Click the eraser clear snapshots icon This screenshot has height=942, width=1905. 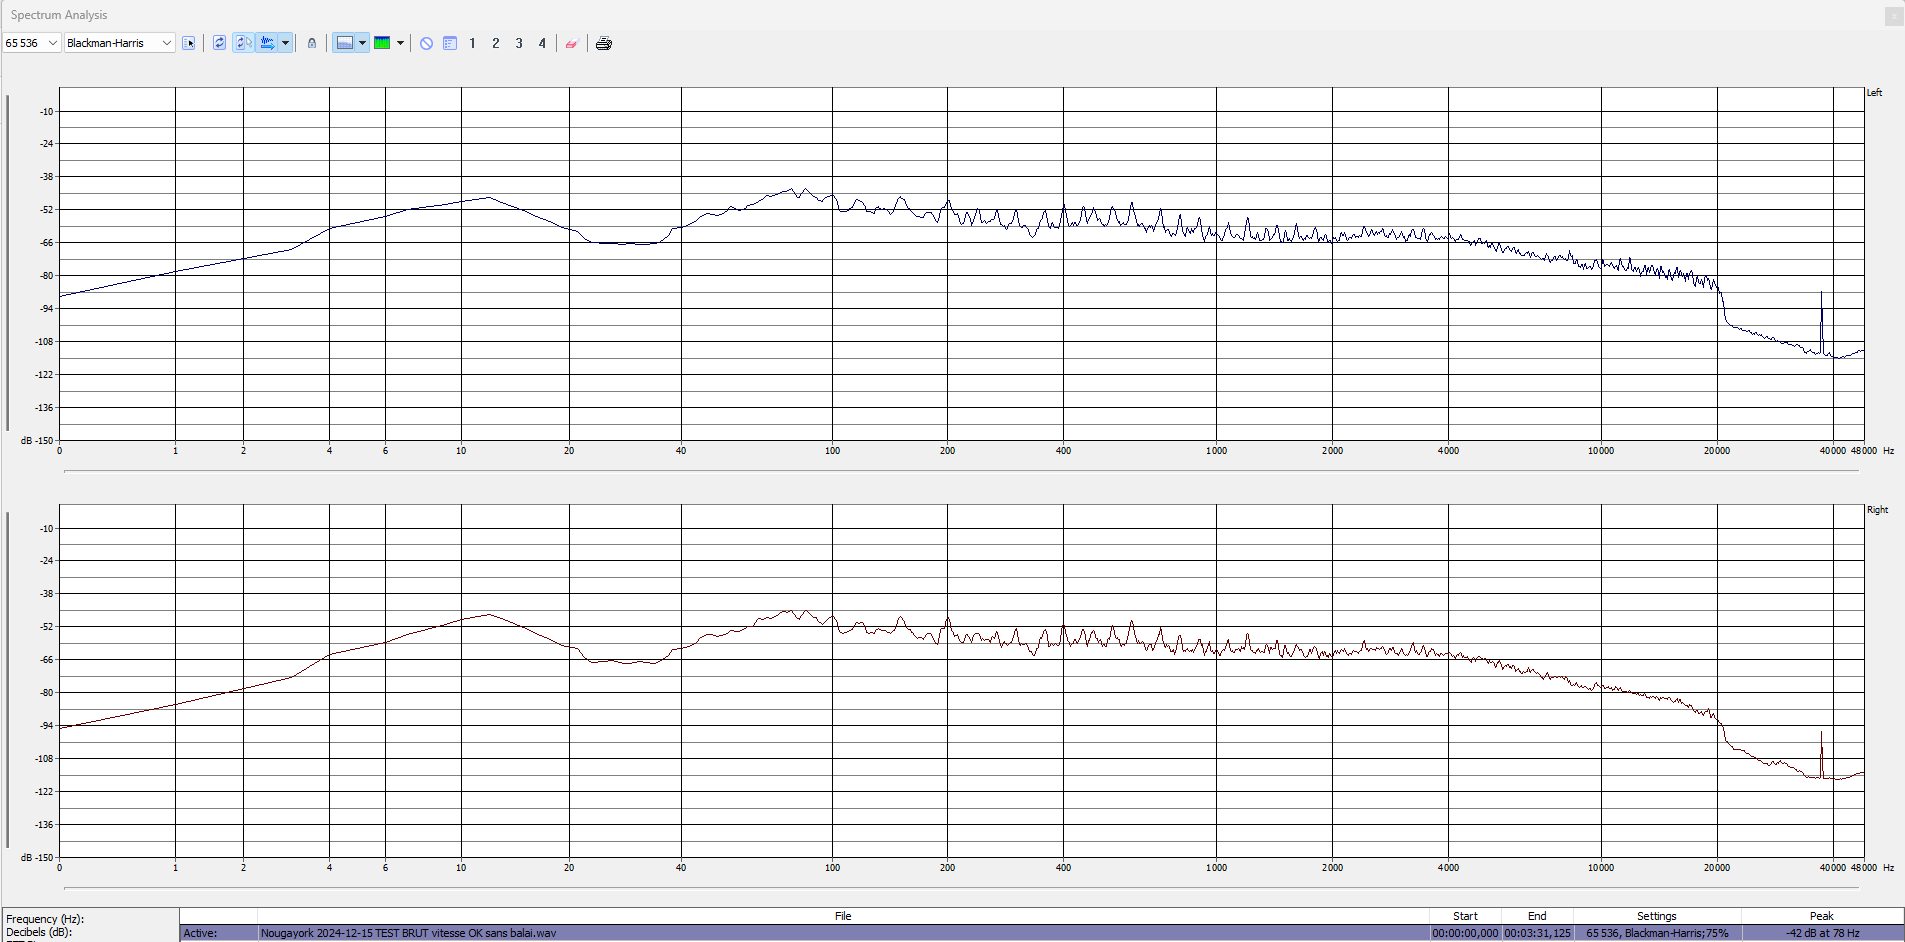coord(571,43)
